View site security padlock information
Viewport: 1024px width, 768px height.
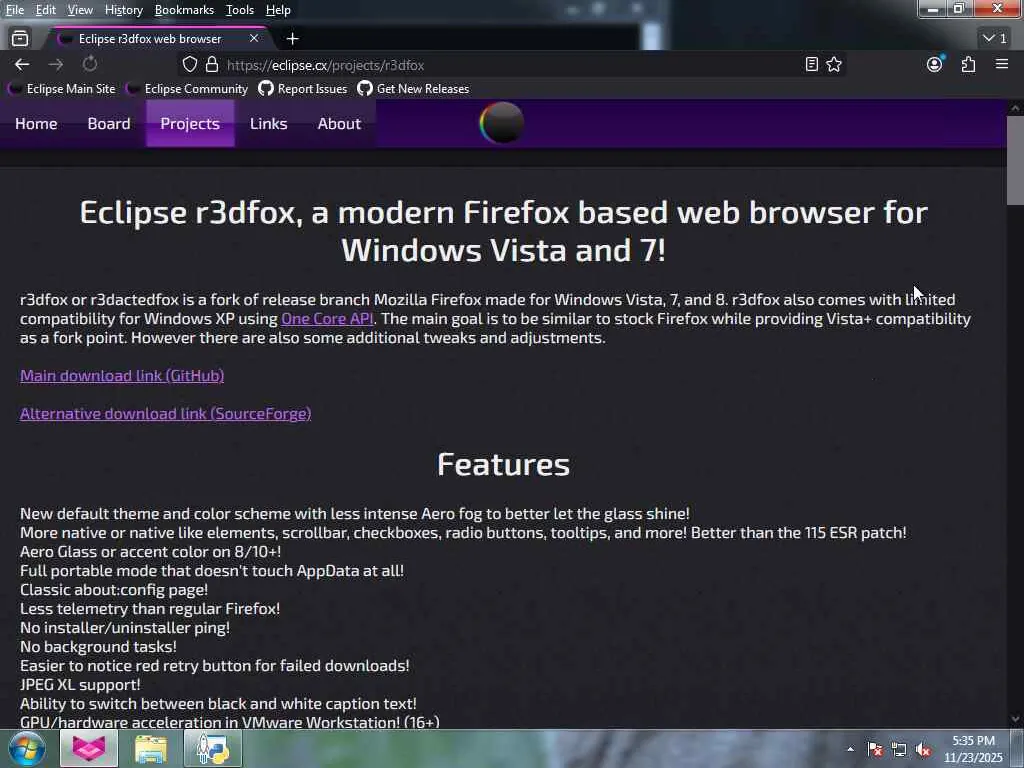click(x=212, y=65)
